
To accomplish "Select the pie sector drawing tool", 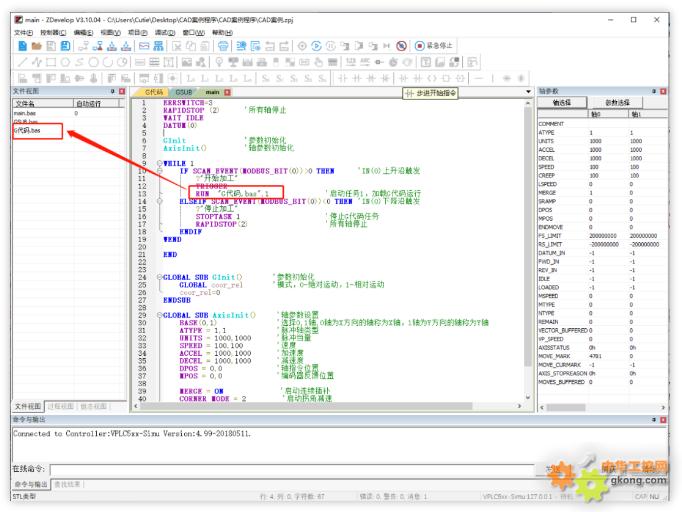I will [122, 62].
